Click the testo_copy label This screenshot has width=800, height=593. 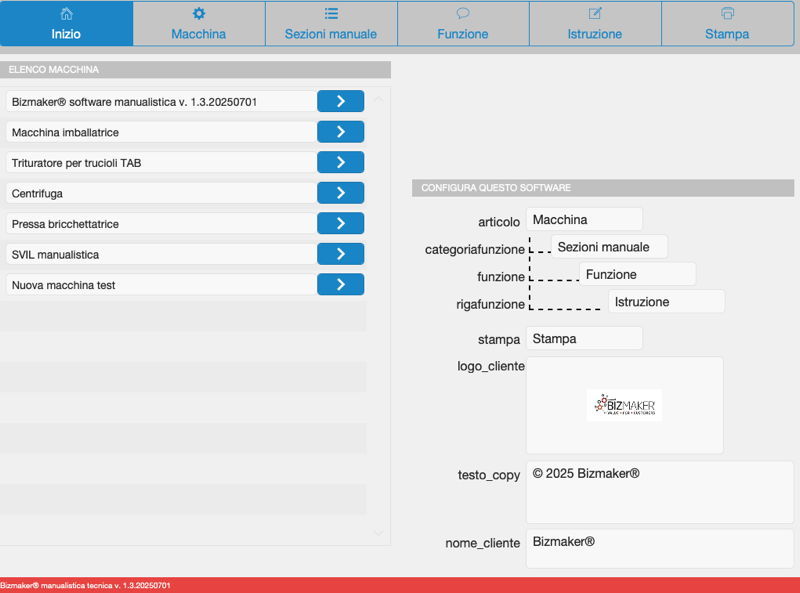coord(489,475)
